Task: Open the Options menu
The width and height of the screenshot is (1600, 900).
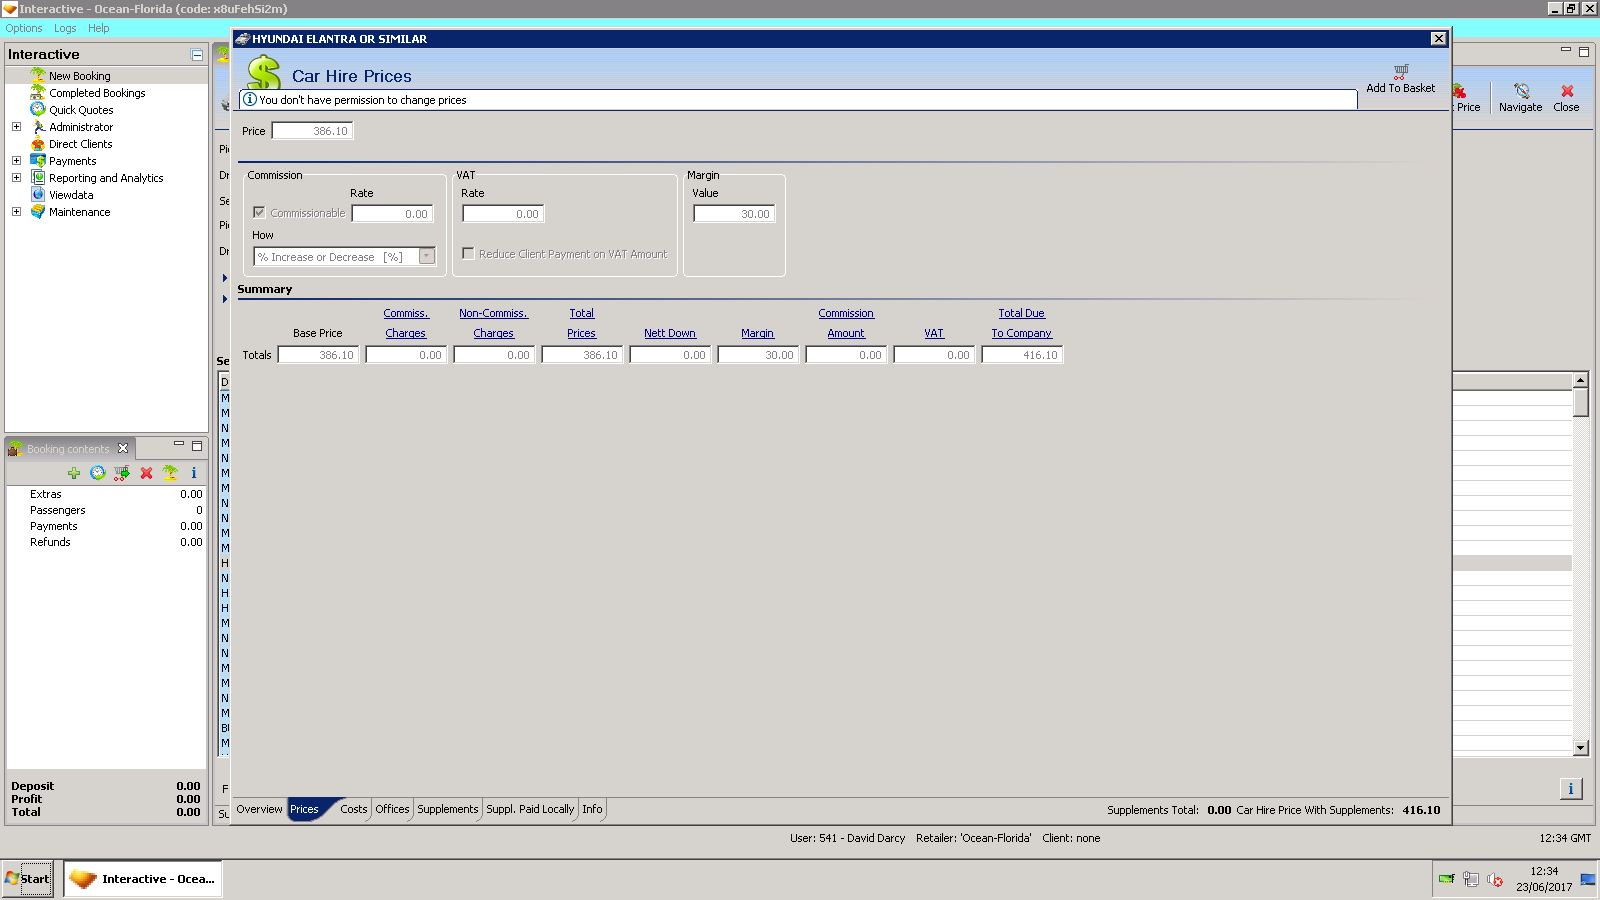Action: click(24, 28)
